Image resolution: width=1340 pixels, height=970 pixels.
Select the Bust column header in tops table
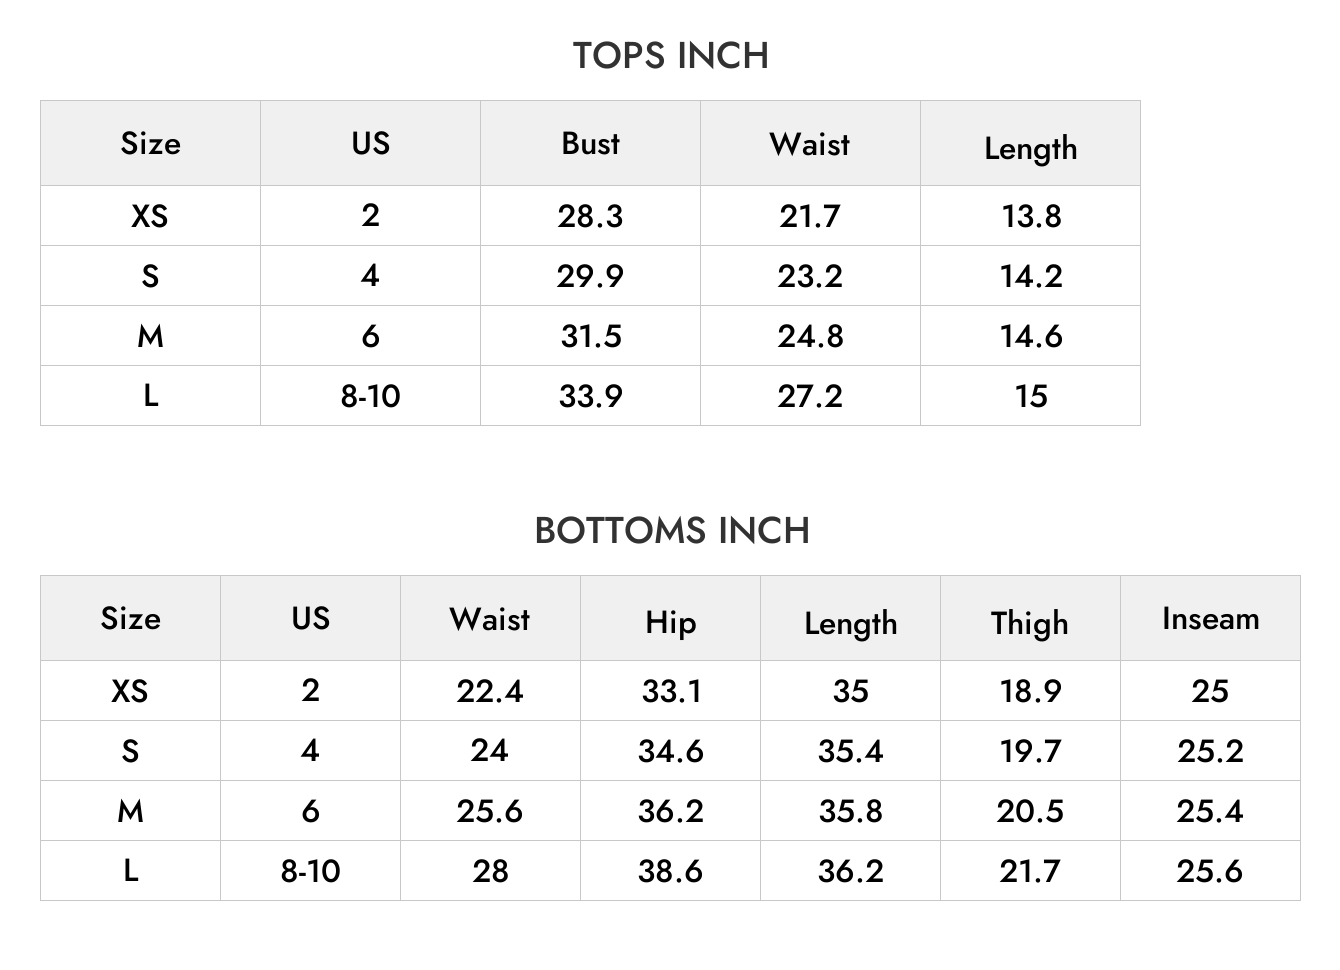(590, 143)
